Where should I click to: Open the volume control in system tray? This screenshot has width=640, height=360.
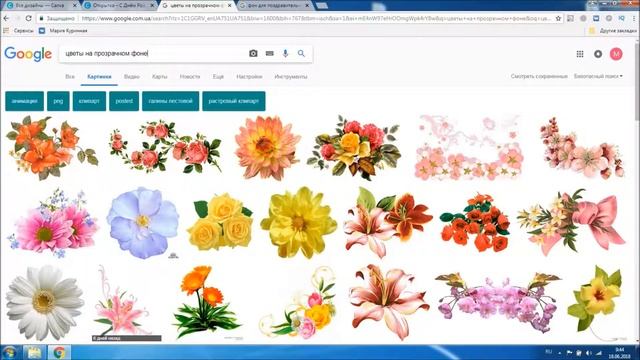point(589,353)
